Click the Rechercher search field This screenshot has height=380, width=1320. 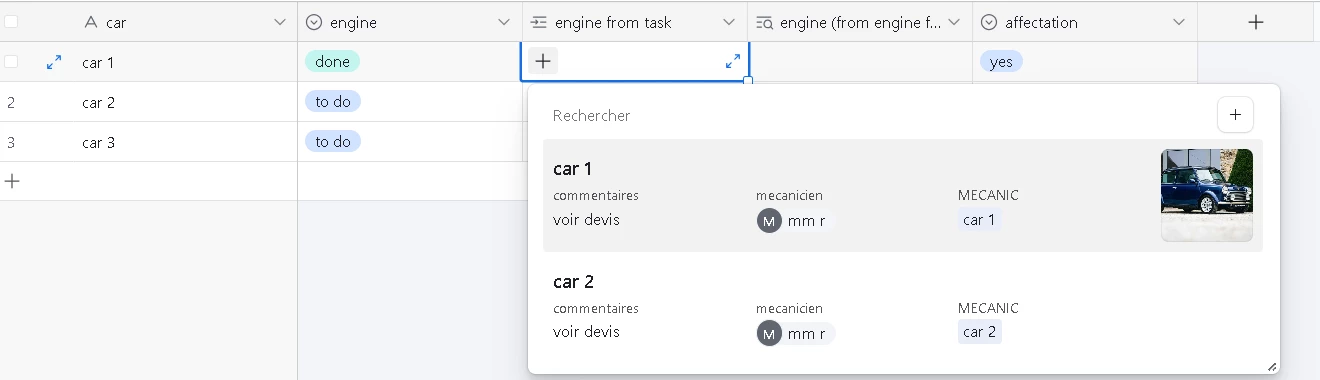click(875, 116)
